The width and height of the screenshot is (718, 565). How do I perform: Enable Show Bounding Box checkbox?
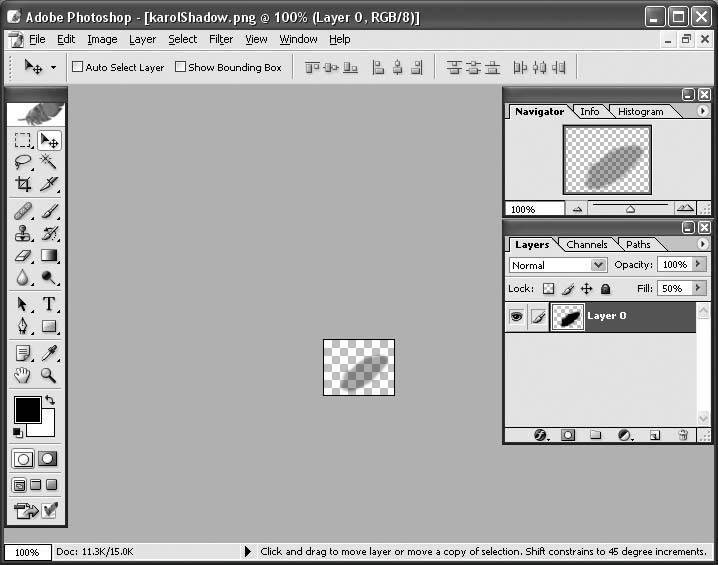[180, 67]
